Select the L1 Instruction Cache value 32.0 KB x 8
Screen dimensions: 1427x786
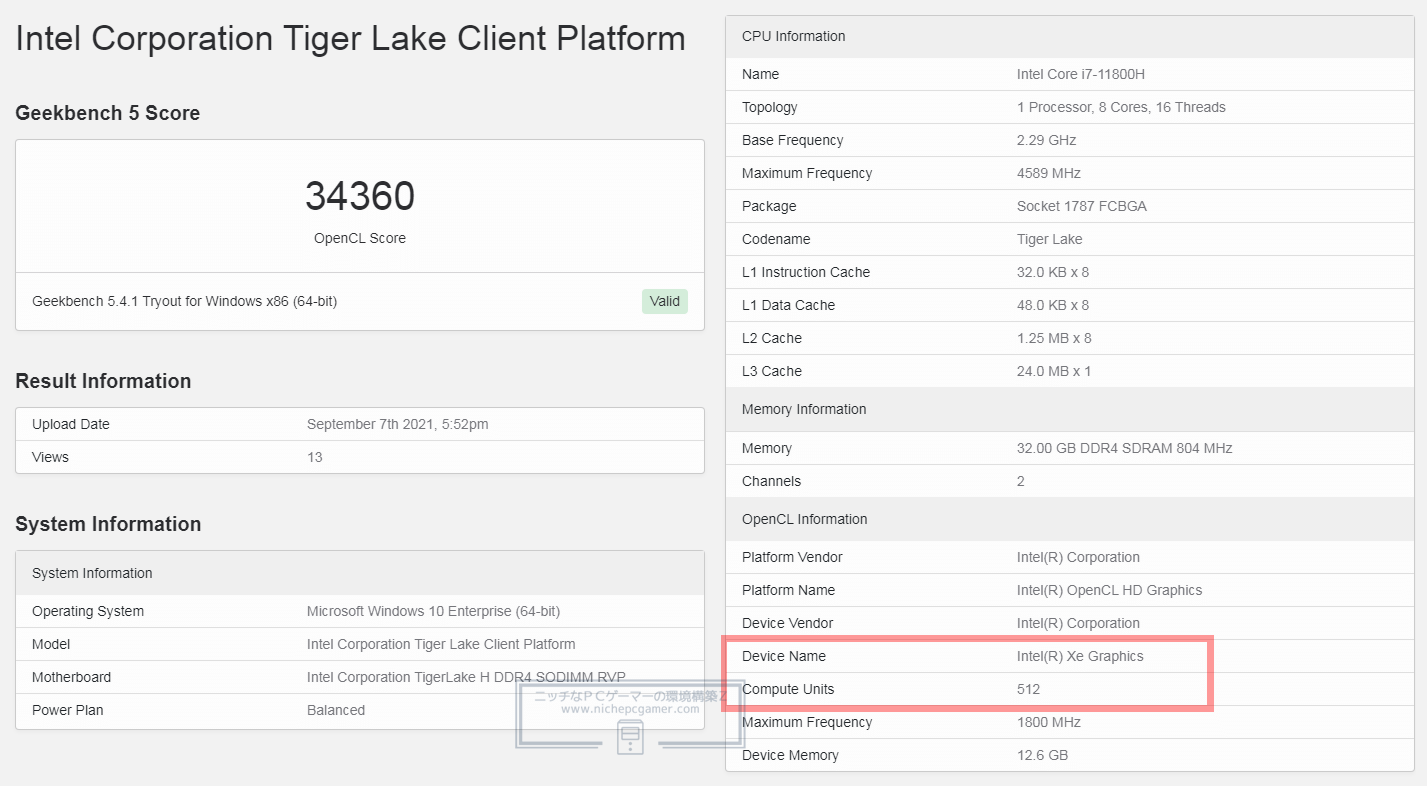[1053, 272]
